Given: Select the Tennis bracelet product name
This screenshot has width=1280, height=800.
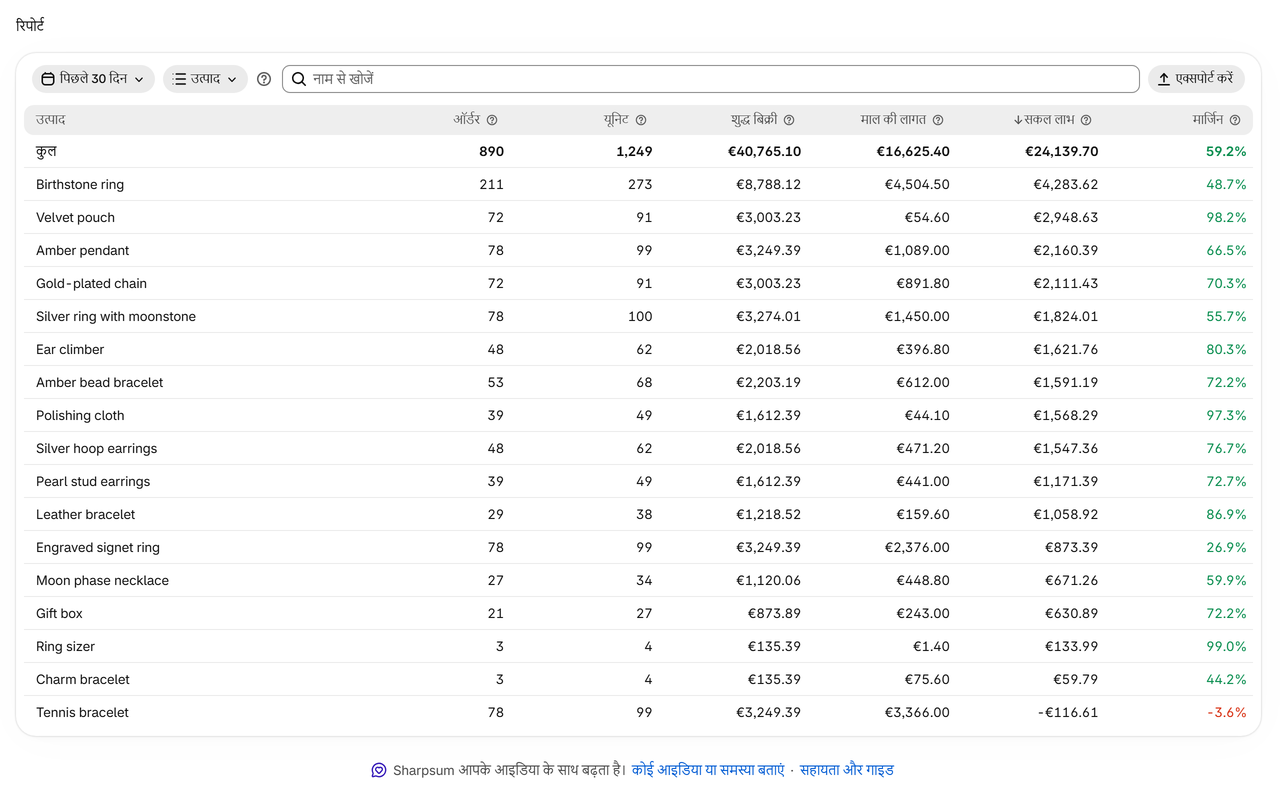Looking at the screenshot, I should [82, 712].
